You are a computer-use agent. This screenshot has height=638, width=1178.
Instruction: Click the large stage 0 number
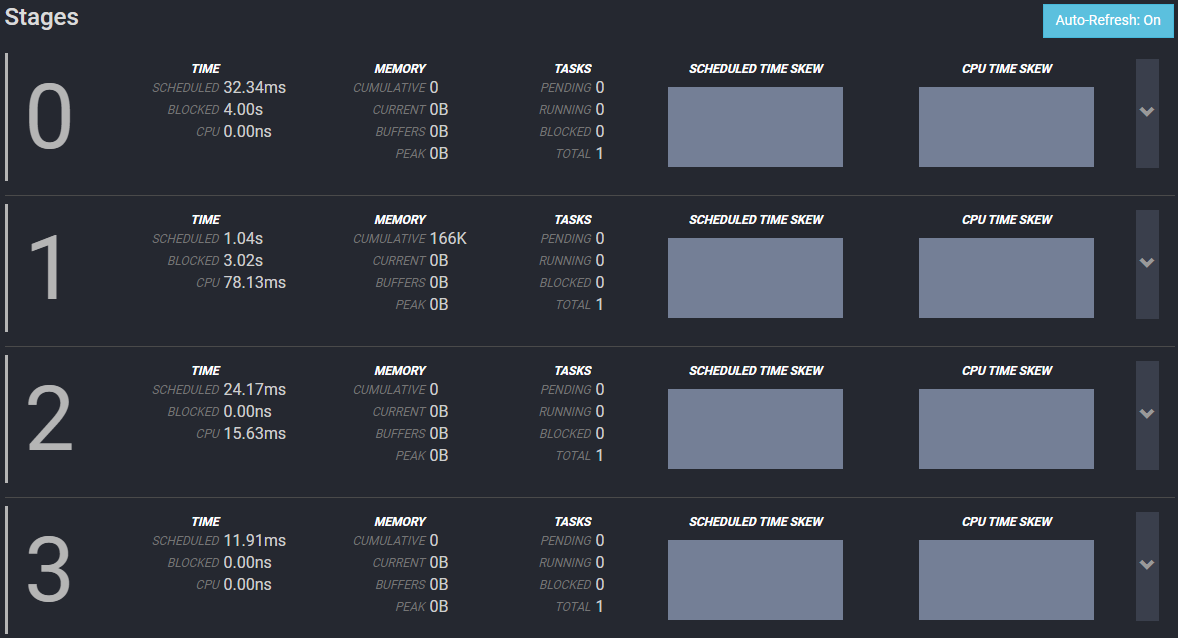49,118
